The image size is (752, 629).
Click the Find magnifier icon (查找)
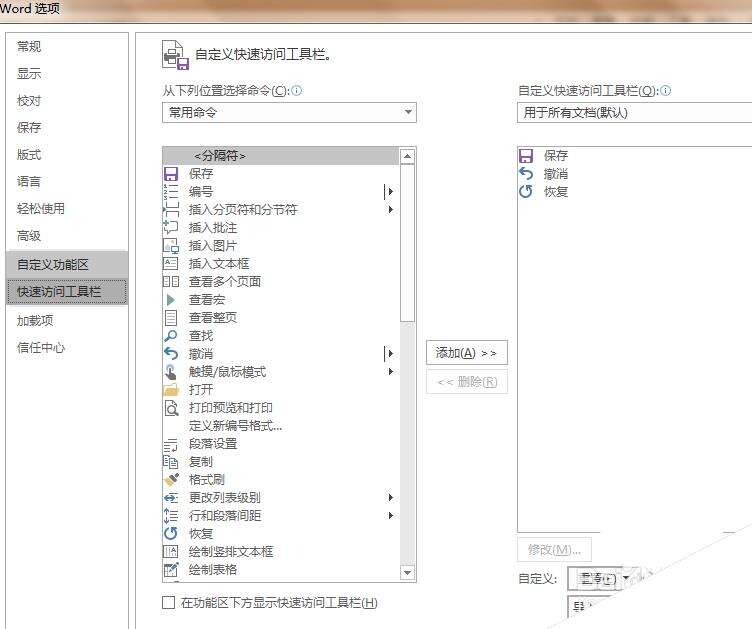171,336
